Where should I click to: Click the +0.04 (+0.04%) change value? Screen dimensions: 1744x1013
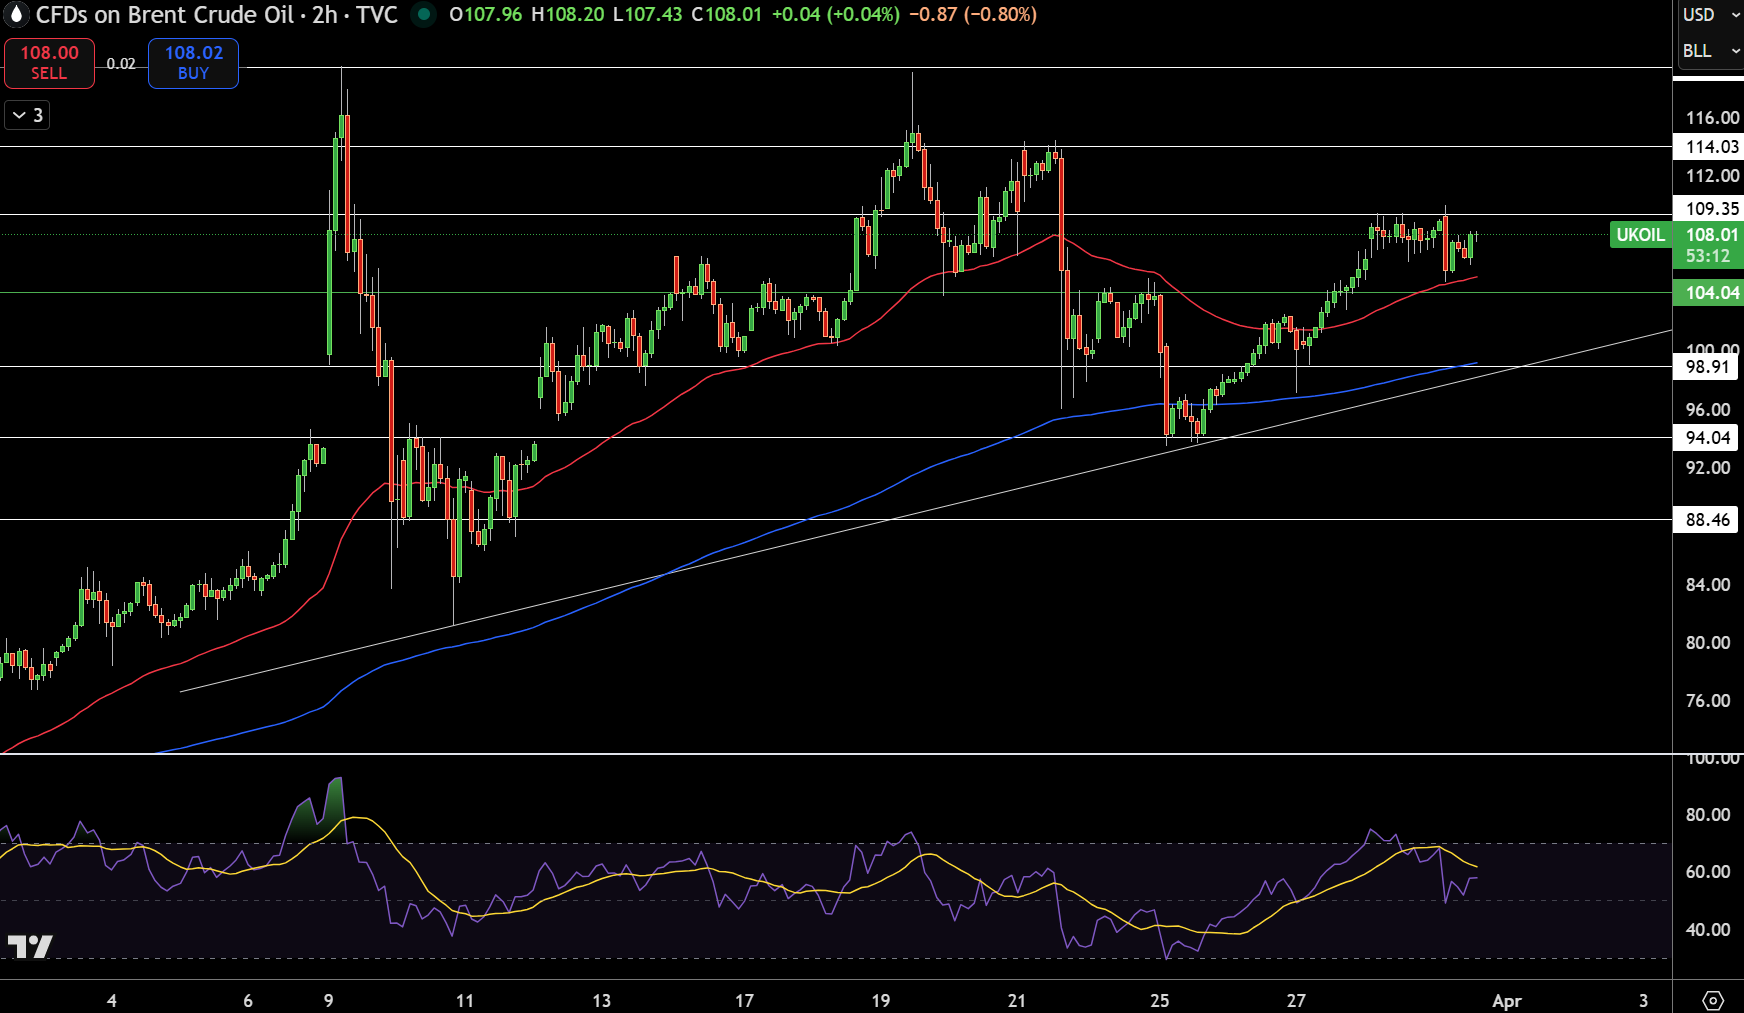[x=836, y=15]
